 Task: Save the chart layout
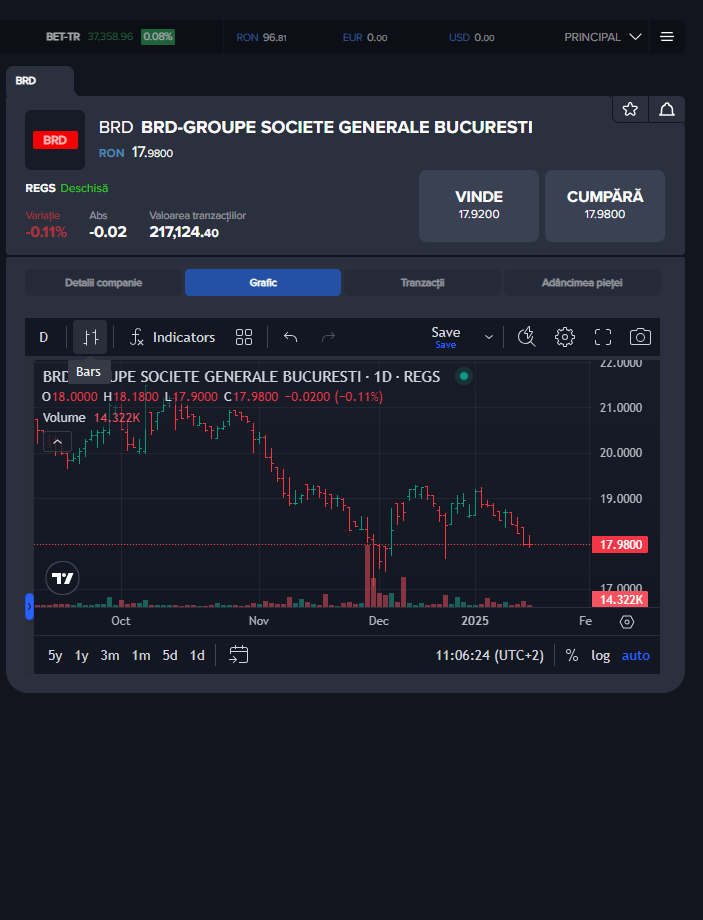pos(445,337)
